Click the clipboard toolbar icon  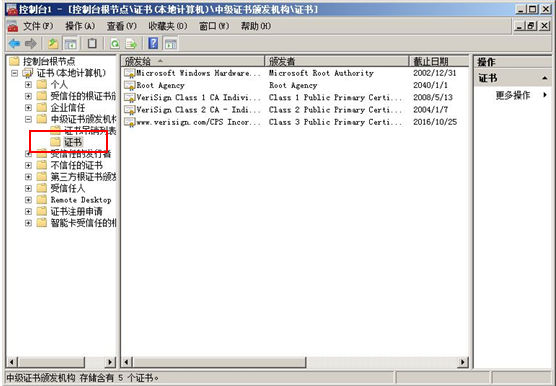click(x=92, y=44)
